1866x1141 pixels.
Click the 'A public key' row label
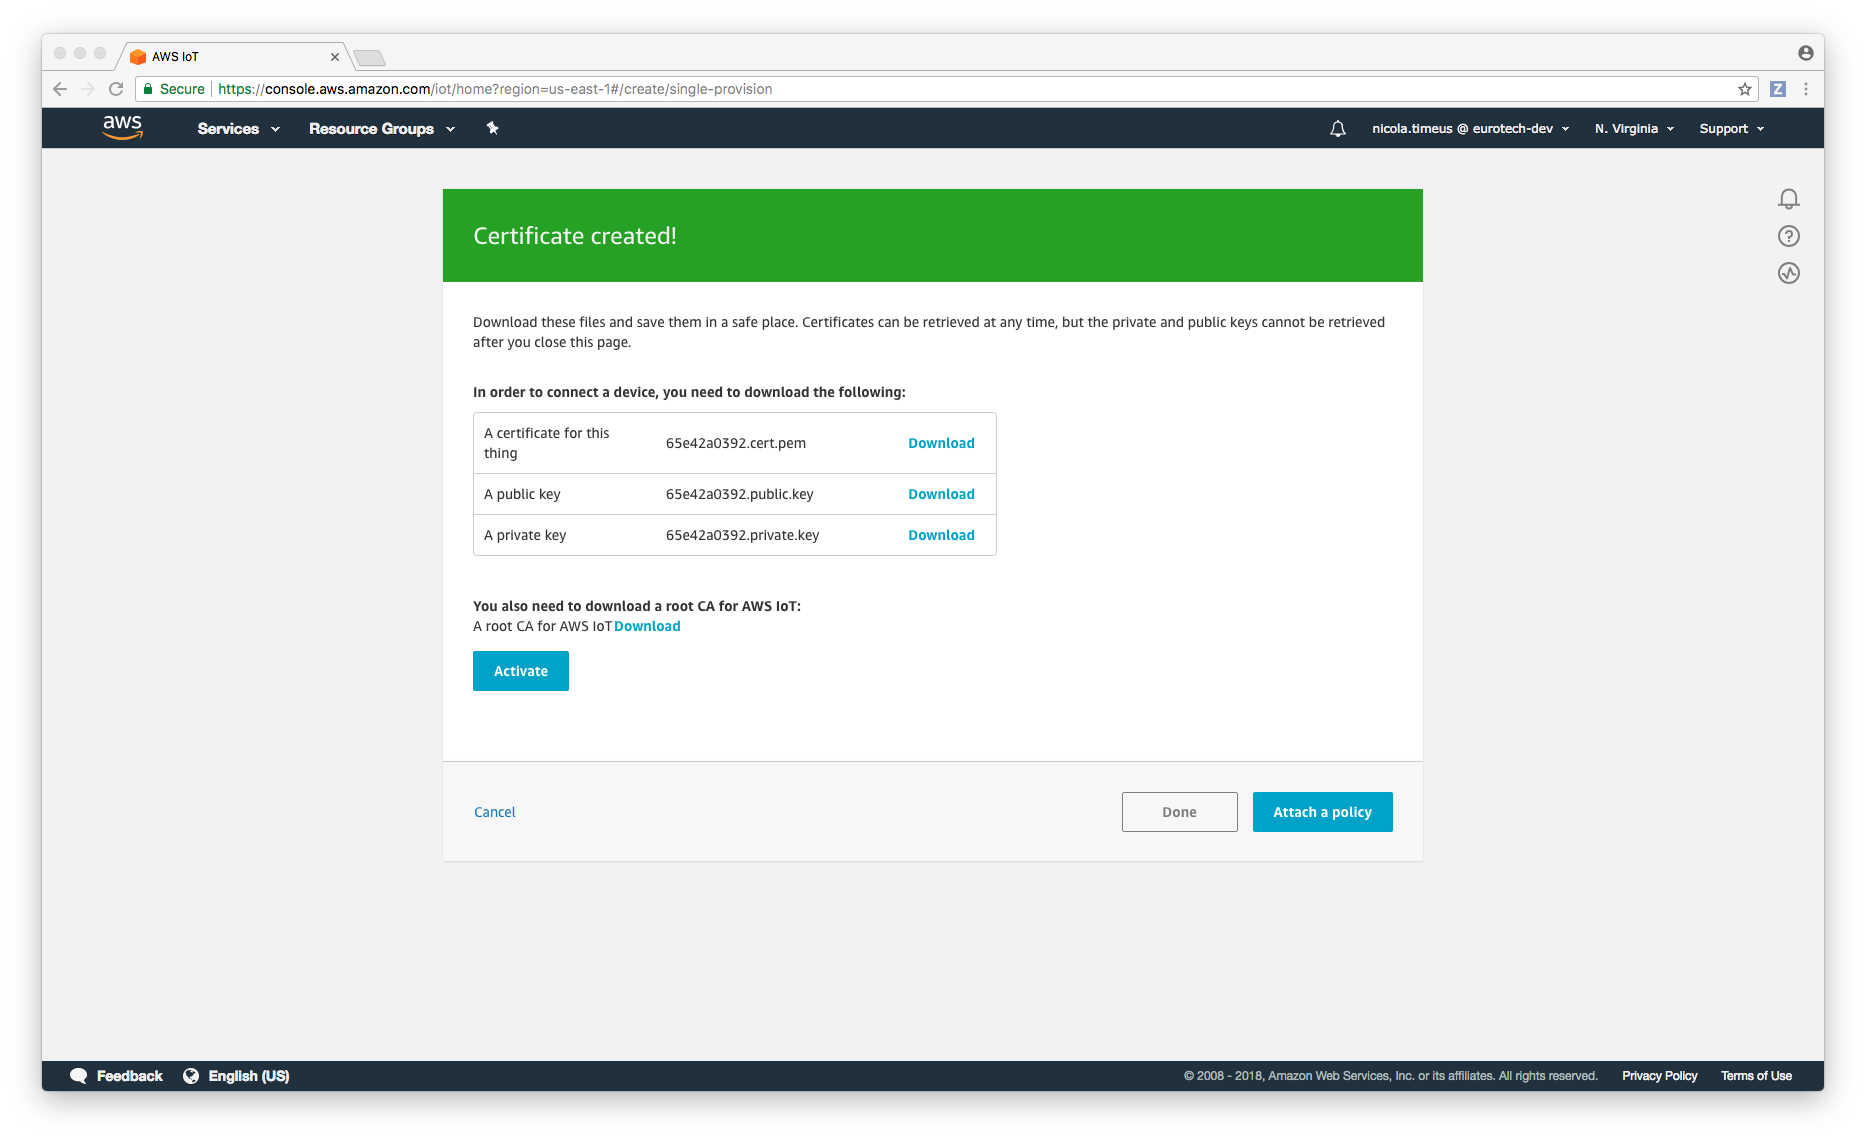(x=522, y=494)
